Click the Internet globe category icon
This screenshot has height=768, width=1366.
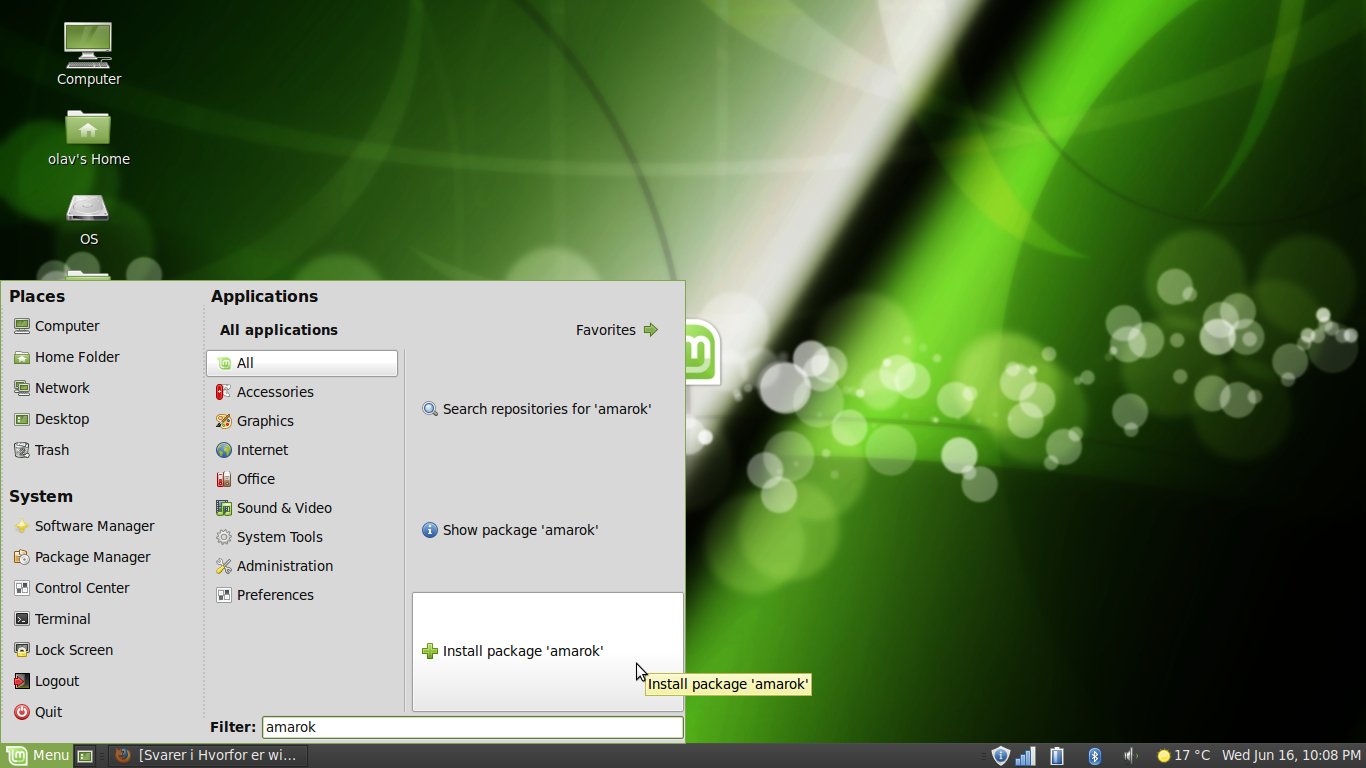click(224, 450)
